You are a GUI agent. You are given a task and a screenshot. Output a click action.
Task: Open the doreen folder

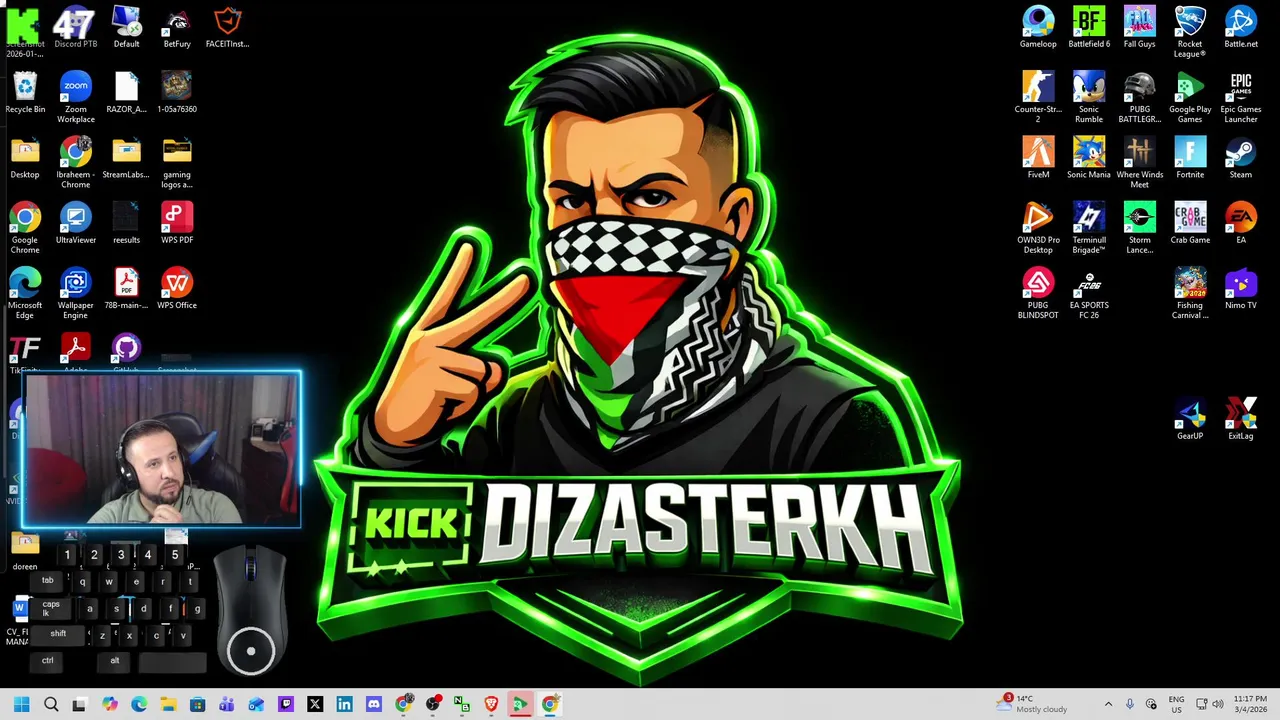(x=25, y=550)
